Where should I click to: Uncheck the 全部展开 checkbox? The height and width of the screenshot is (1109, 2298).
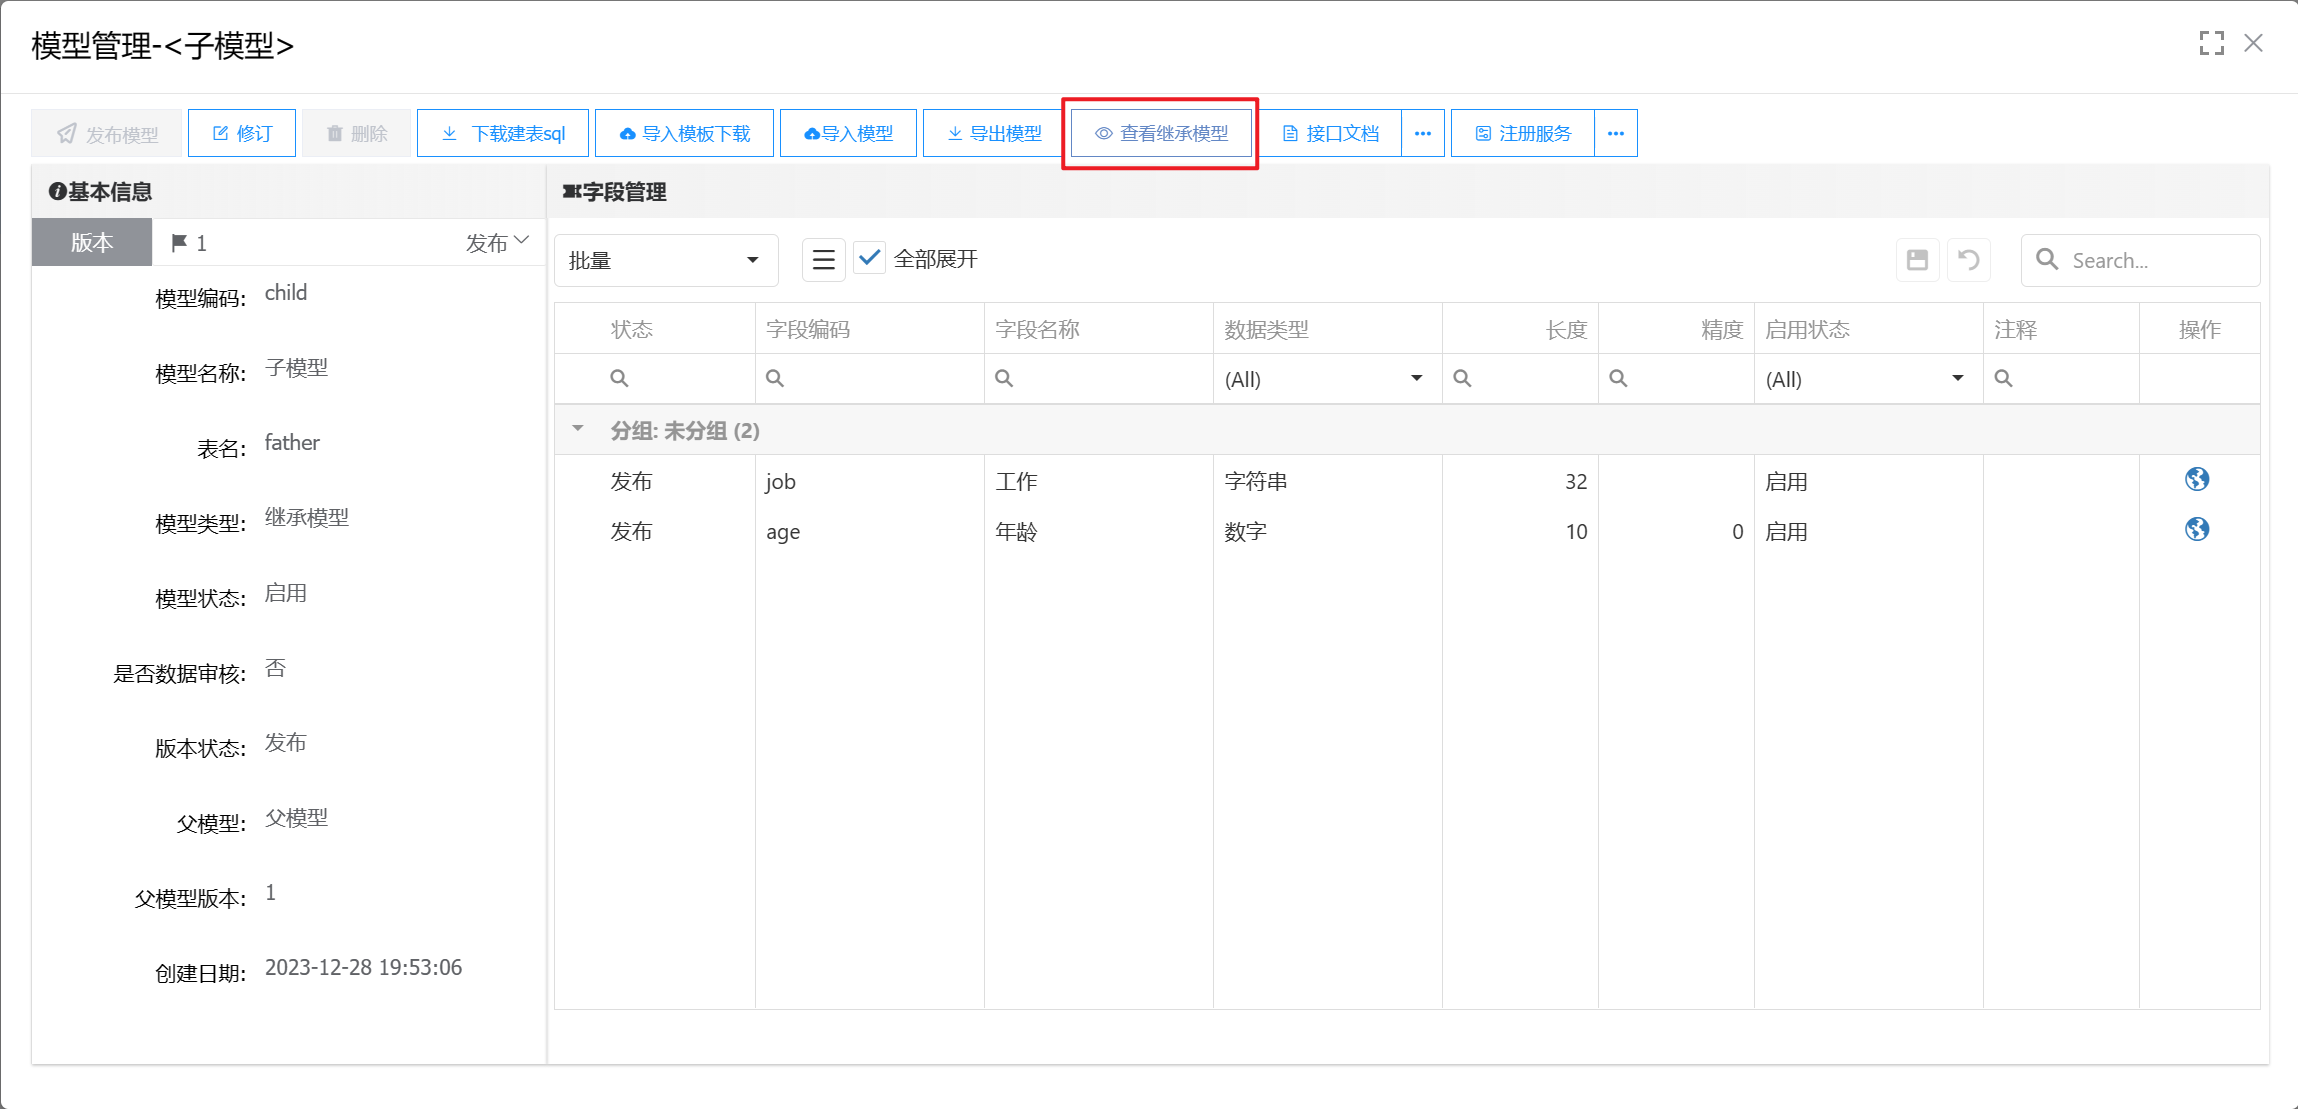click(x=870, y=258)
